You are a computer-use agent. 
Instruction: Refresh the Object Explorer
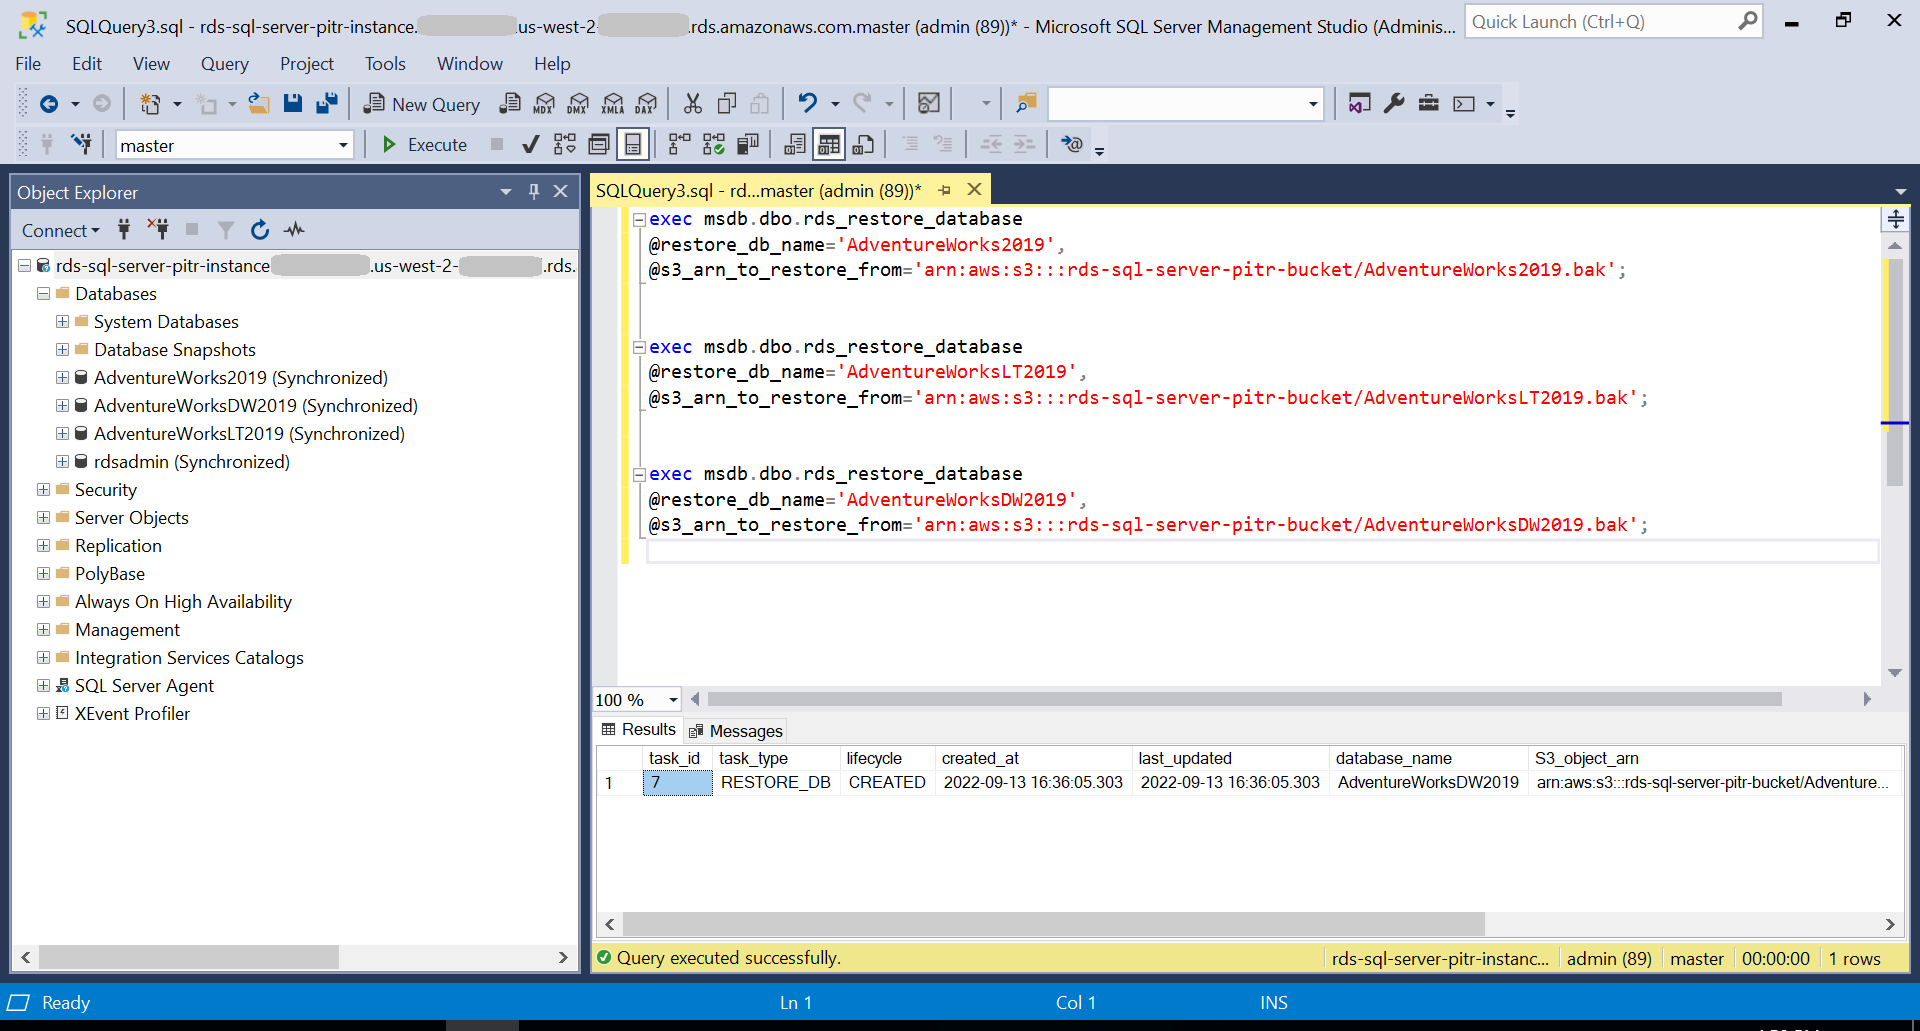[x=260, y=230]
